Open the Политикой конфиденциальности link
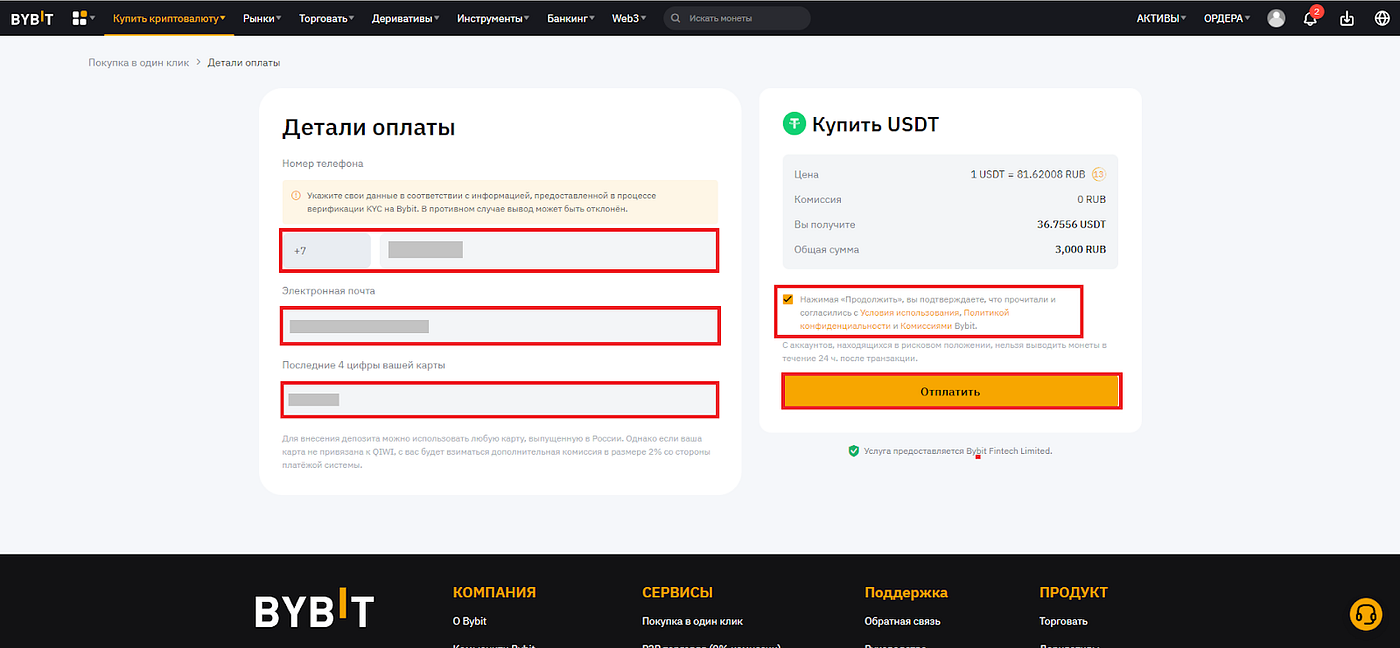1400x648 pixels. [904, 319]
